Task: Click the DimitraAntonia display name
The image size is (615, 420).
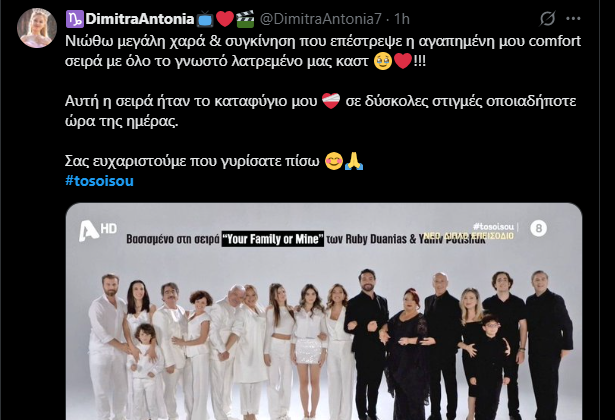Action: pos(140,19)
